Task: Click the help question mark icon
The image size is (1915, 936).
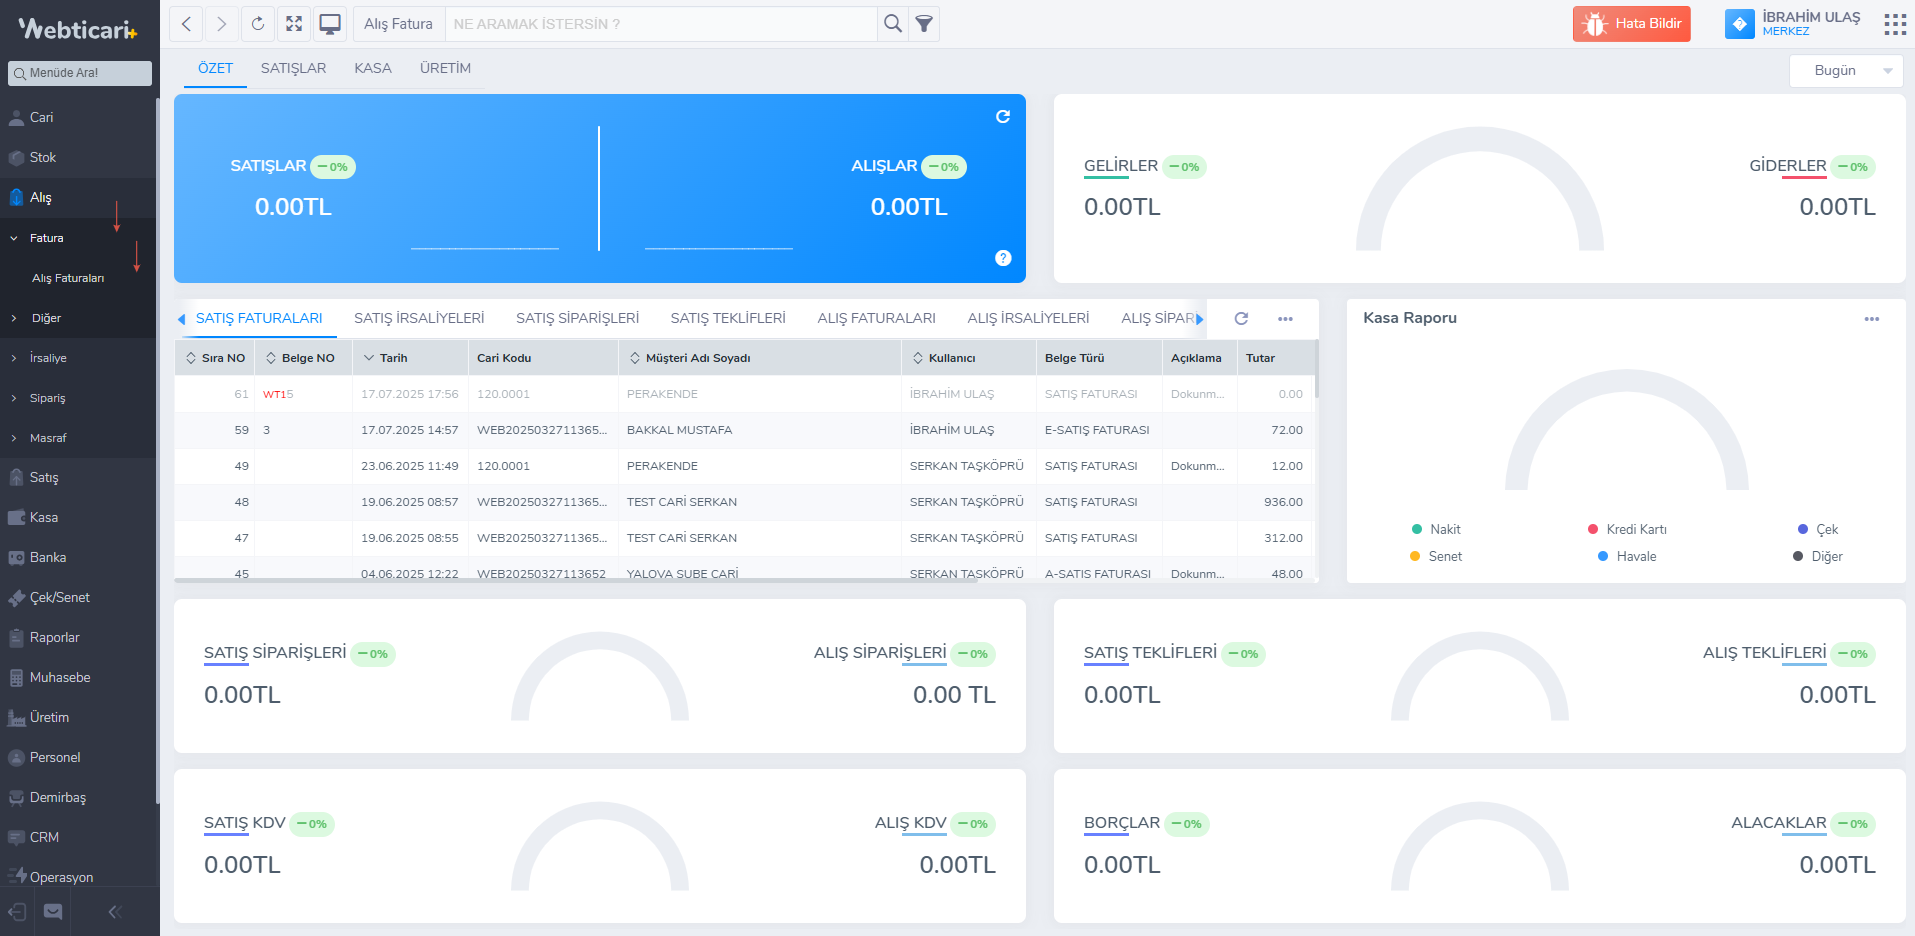Action: pos(1003,258)
